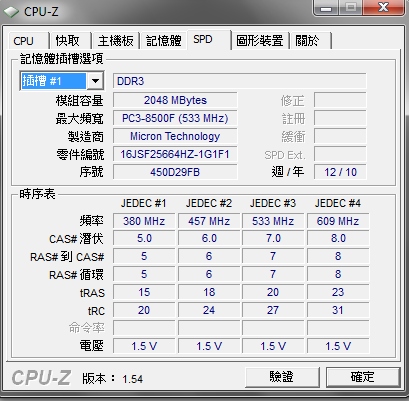Switch to the 關於 tab

[311, 41]
